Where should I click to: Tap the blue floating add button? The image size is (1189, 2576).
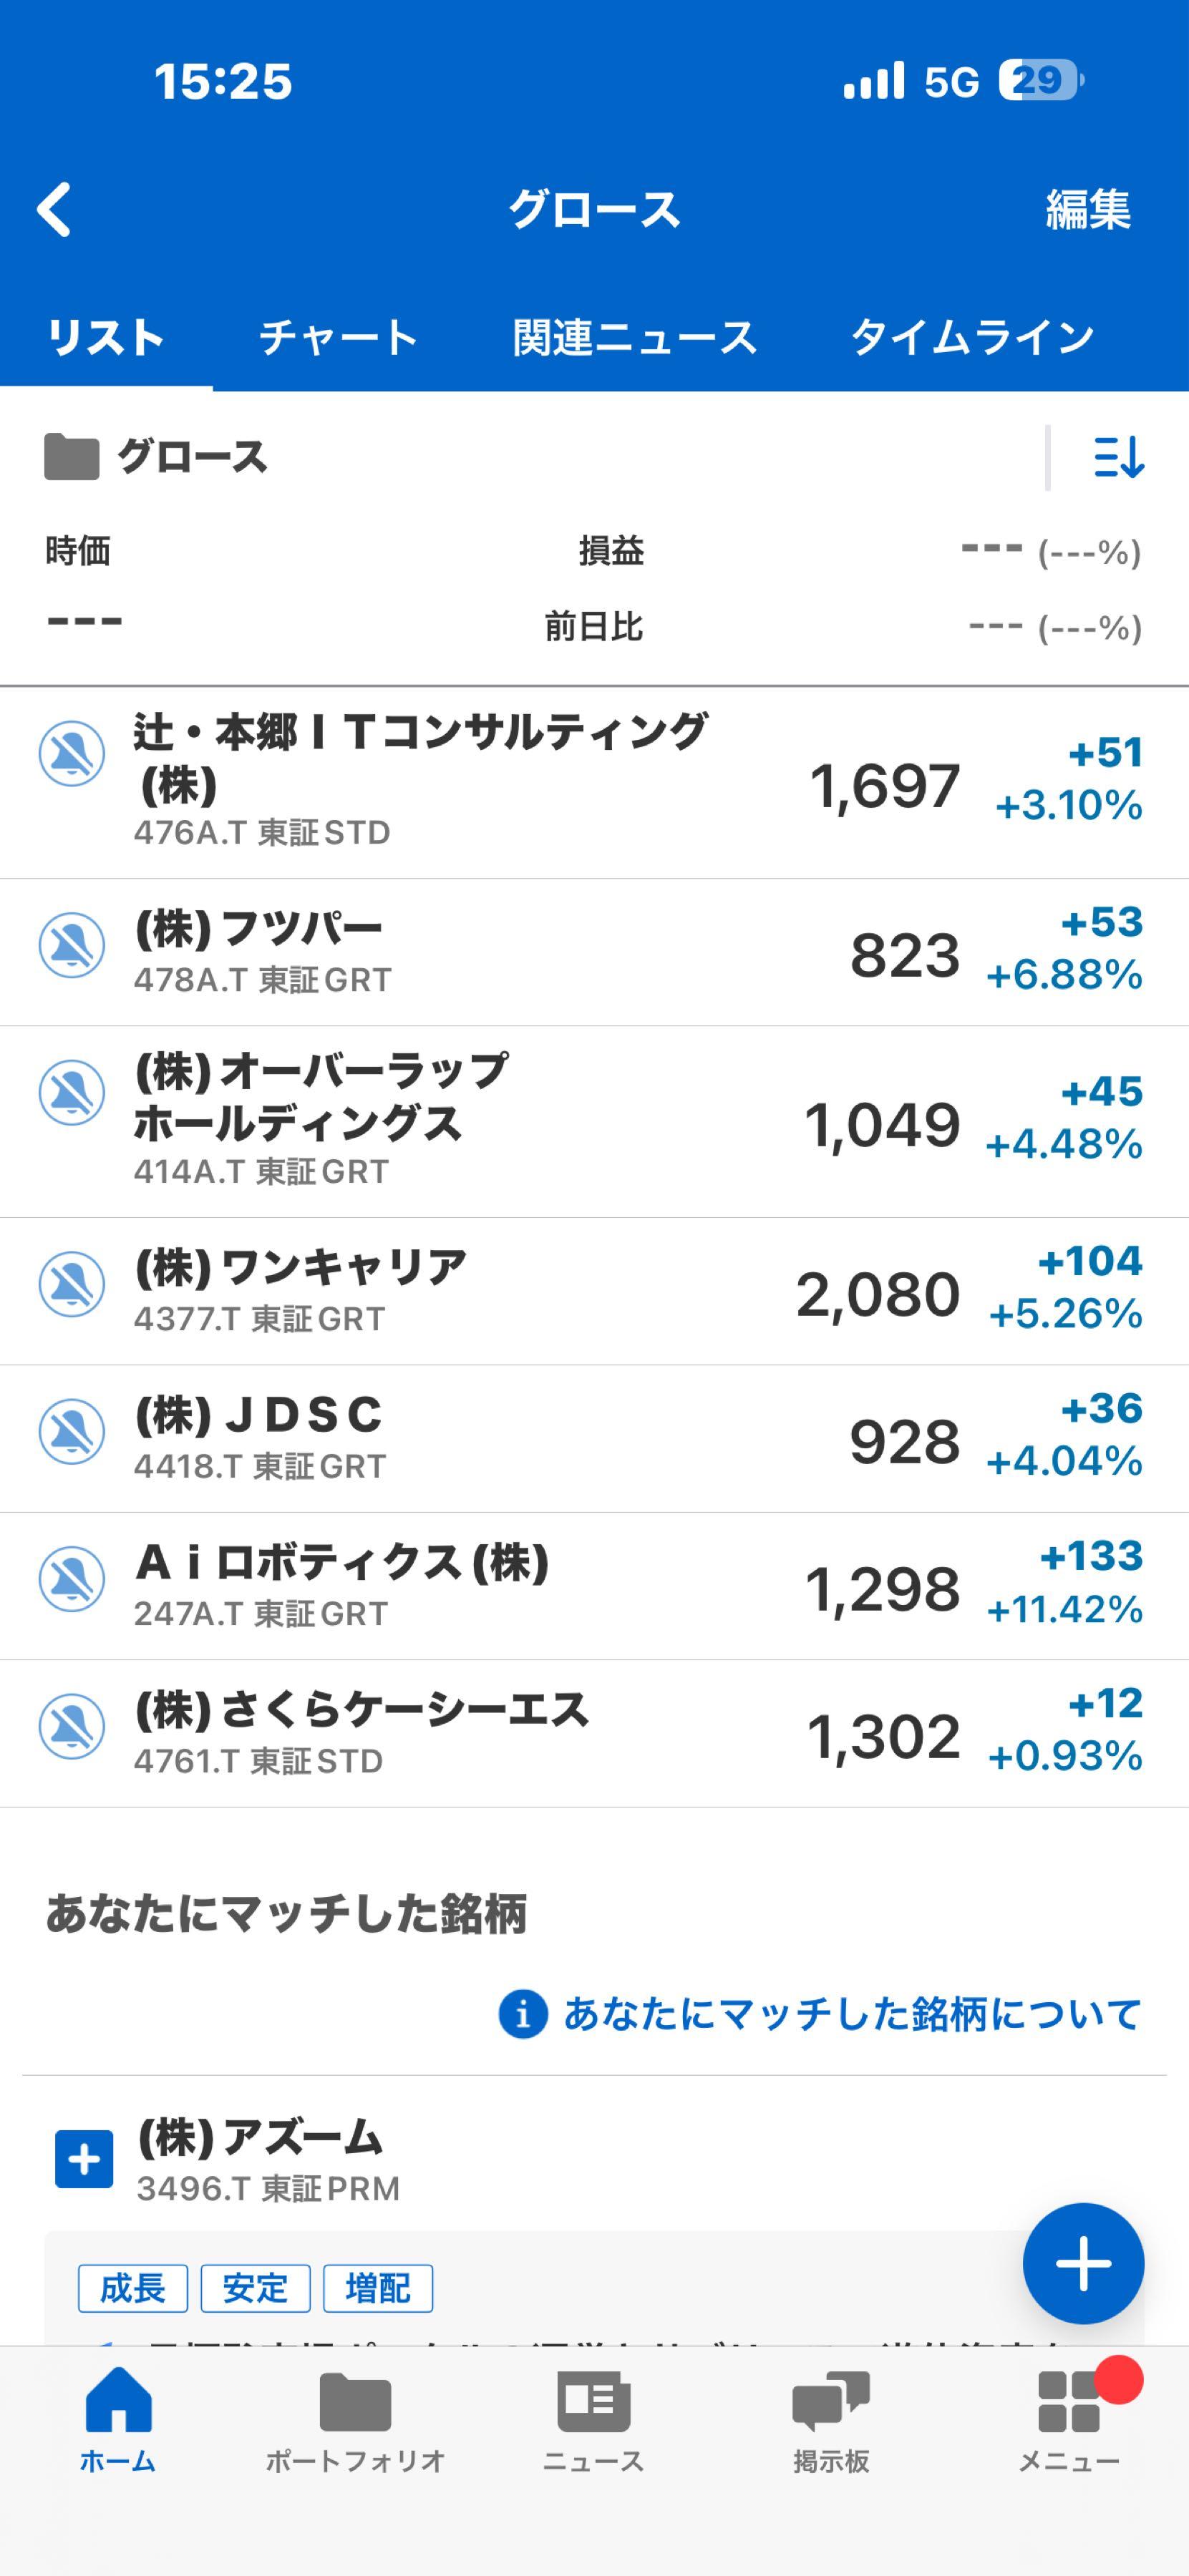coord(1082,2262)
